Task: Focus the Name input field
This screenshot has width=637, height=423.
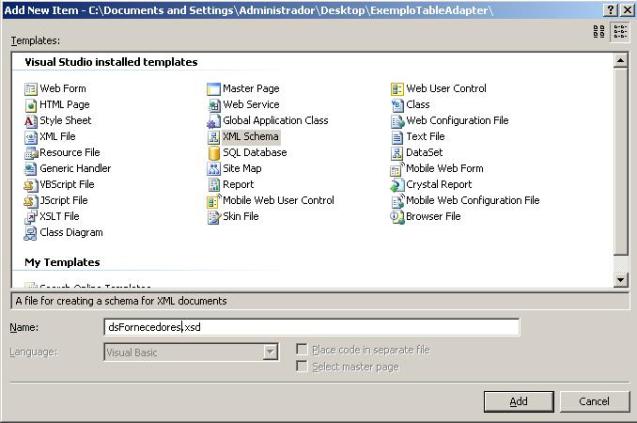Action: 312,327
